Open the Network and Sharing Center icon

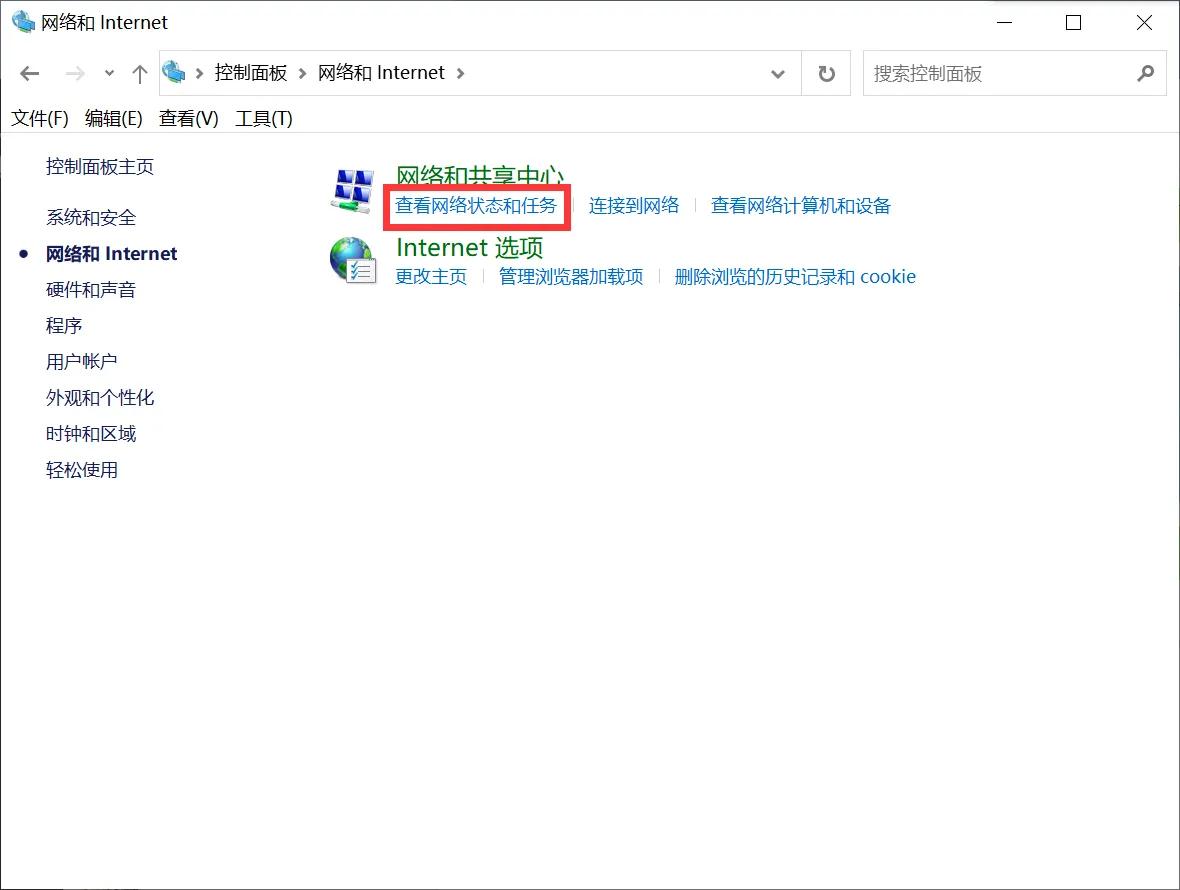352,190
